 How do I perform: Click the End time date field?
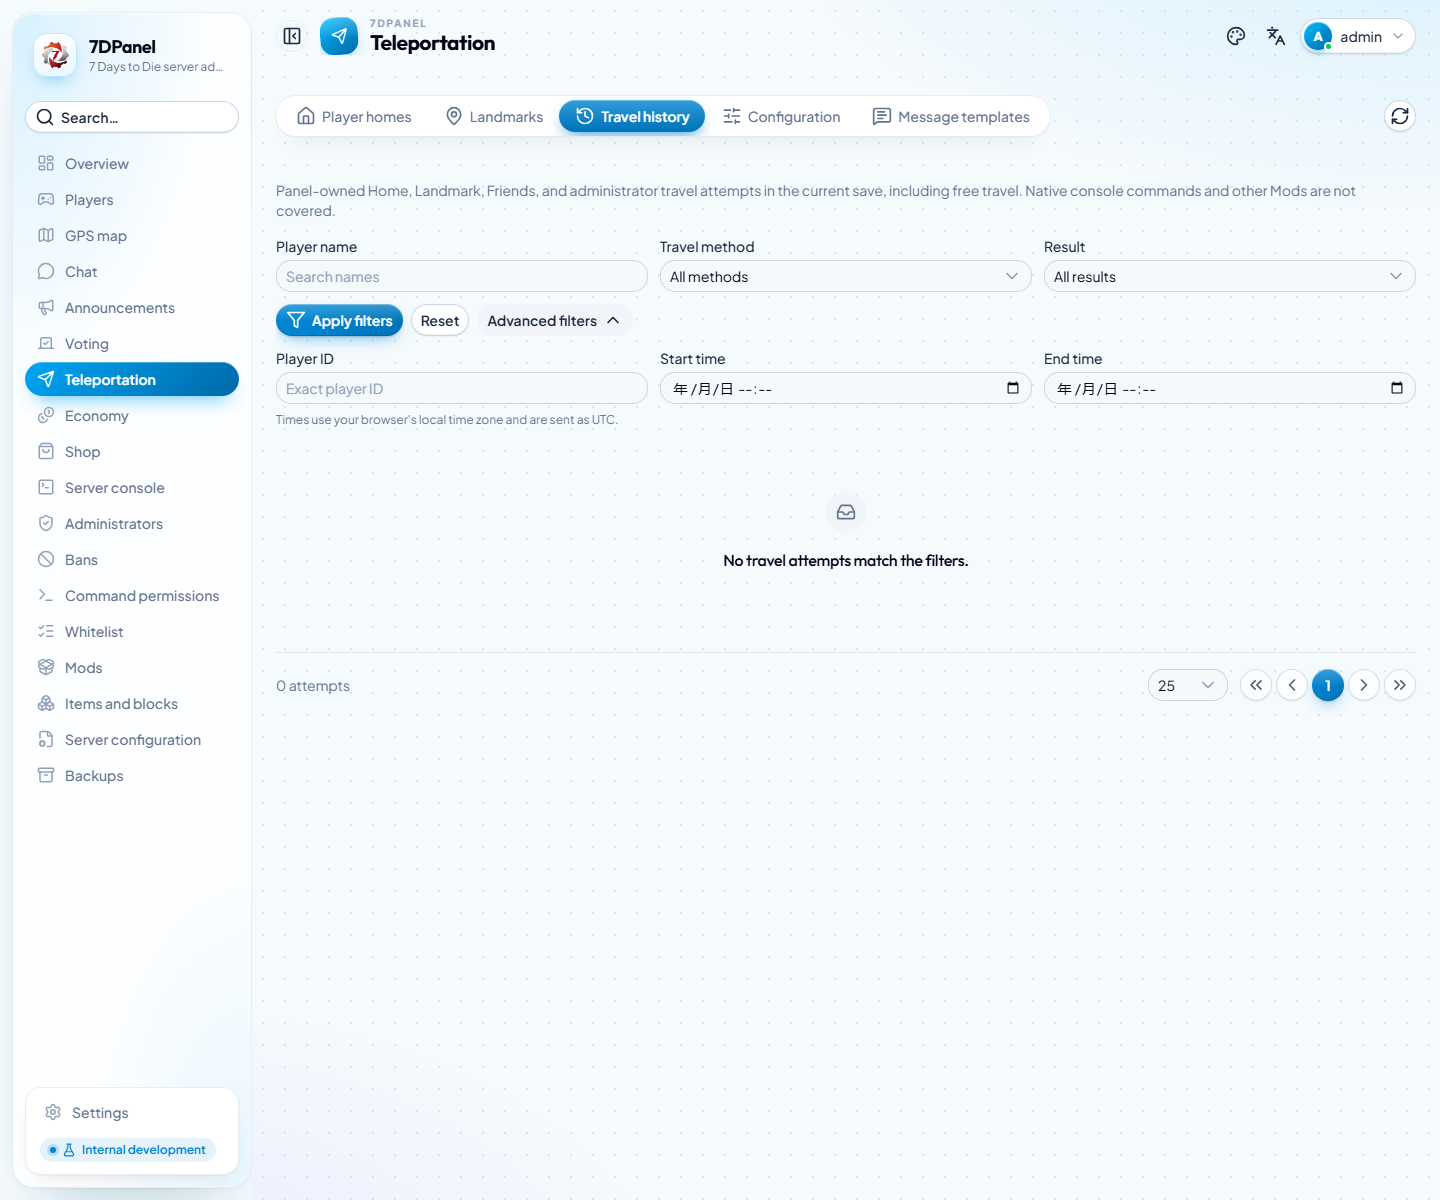(x=1230, y=388)
